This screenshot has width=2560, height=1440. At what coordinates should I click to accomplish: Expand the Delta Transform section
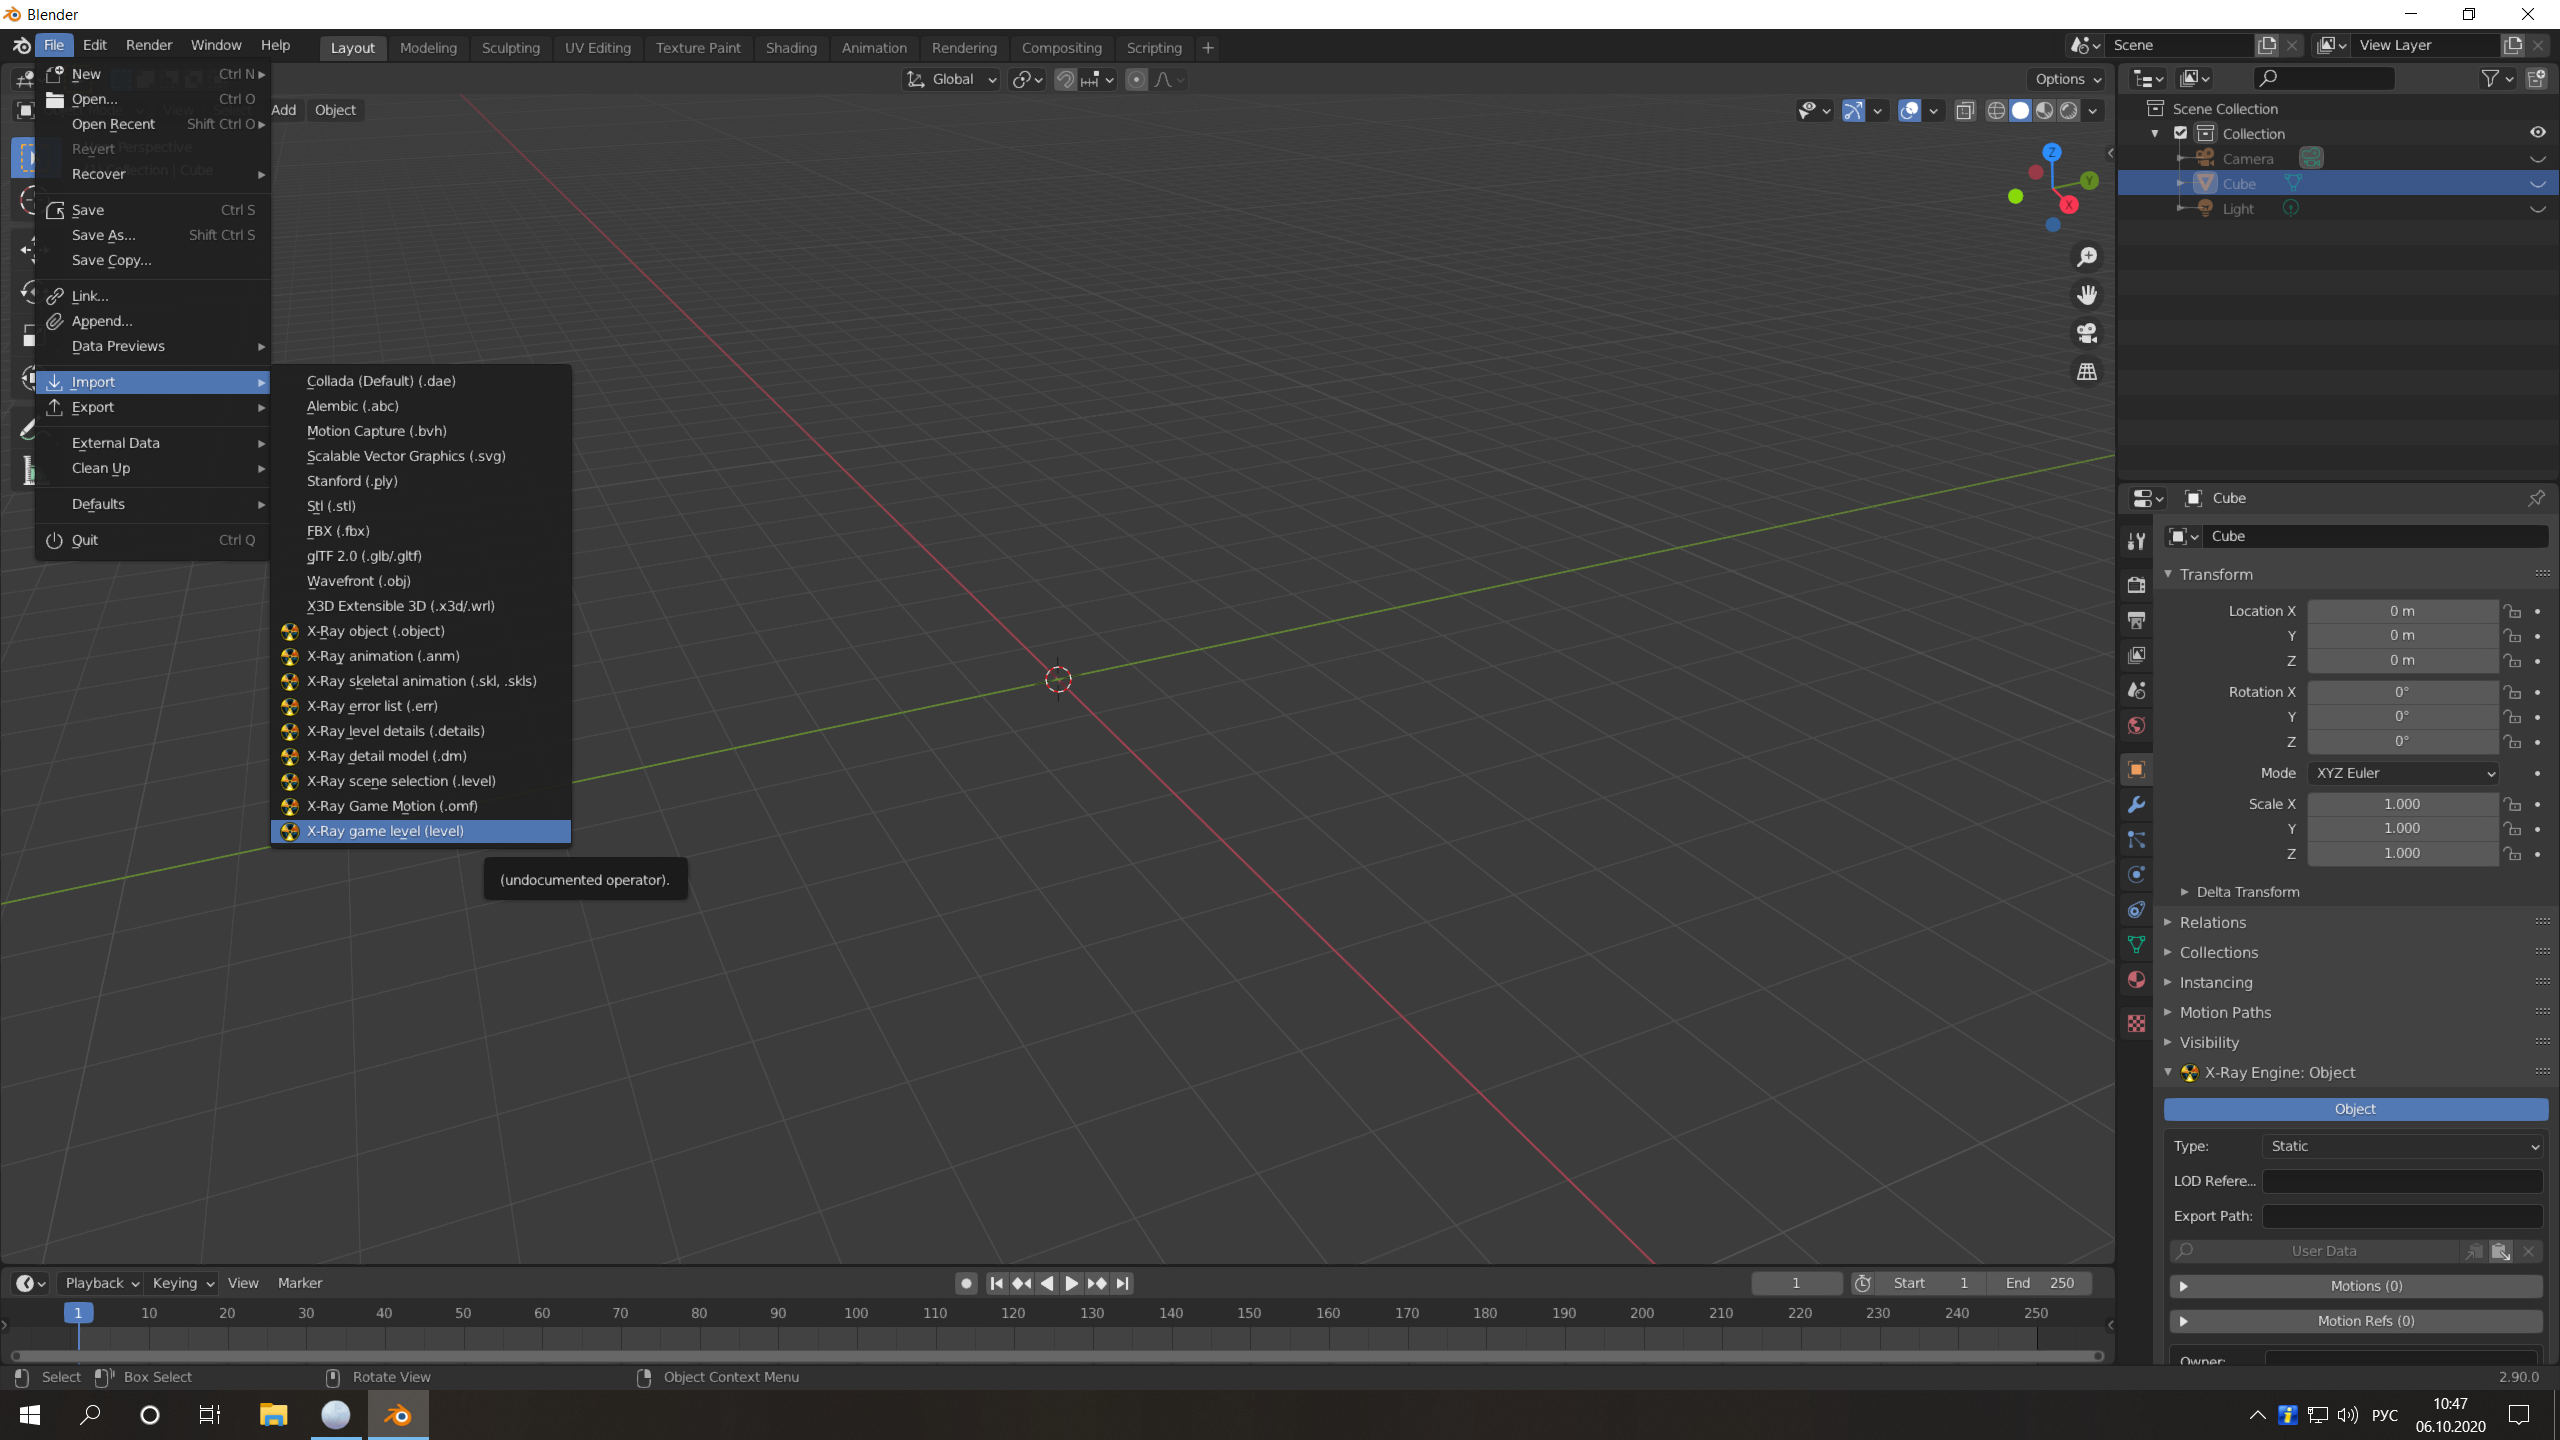click(x=2247, y=892)
